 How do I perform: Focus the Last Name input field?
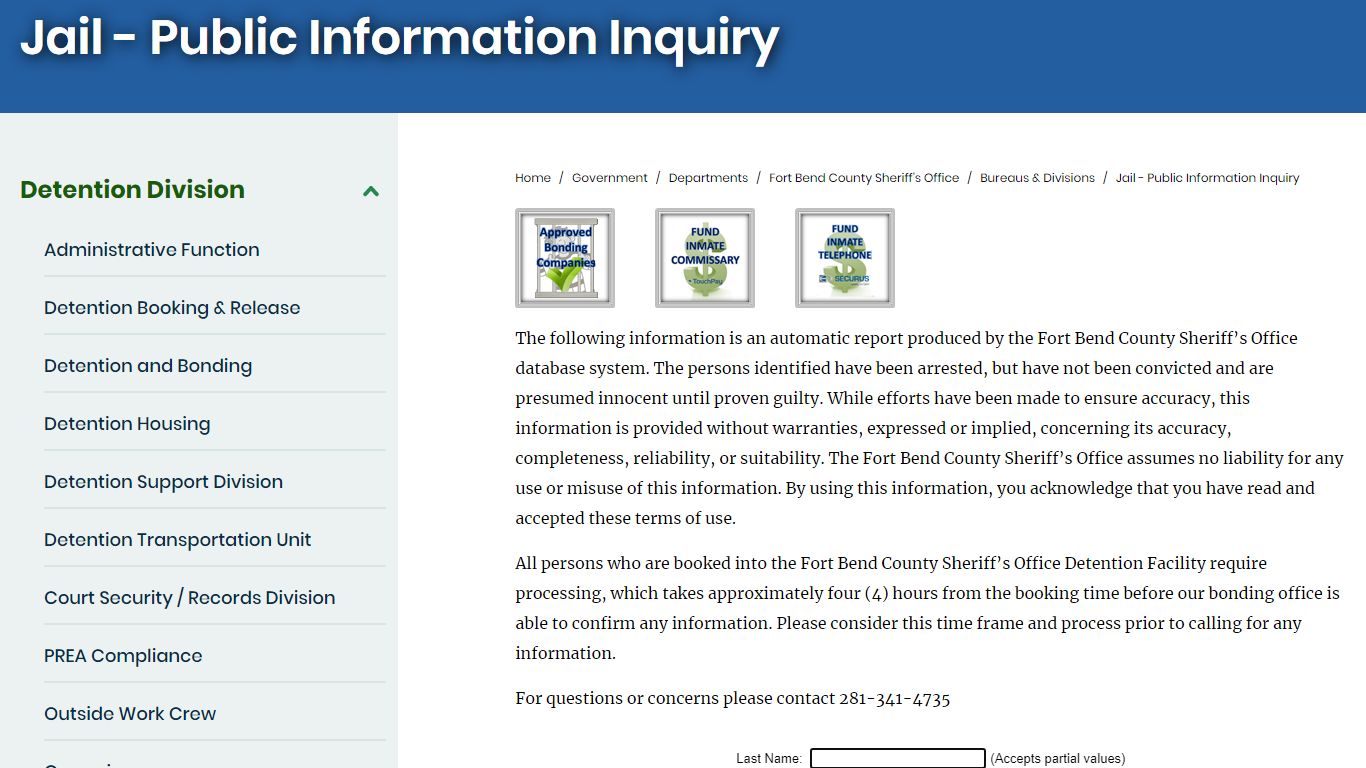pyautogui.click(x=898, y=759)
